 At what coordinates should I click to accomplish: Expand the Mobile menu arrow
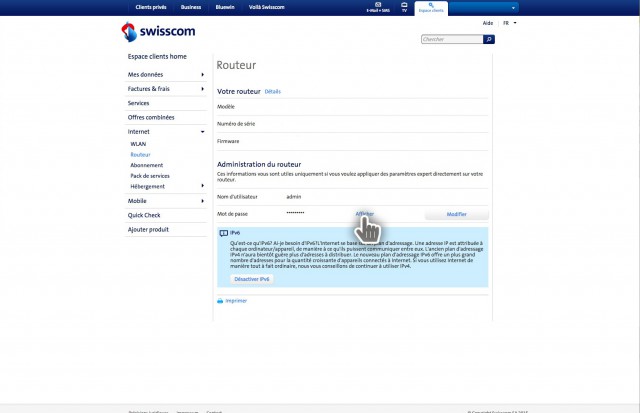point(202,201)
